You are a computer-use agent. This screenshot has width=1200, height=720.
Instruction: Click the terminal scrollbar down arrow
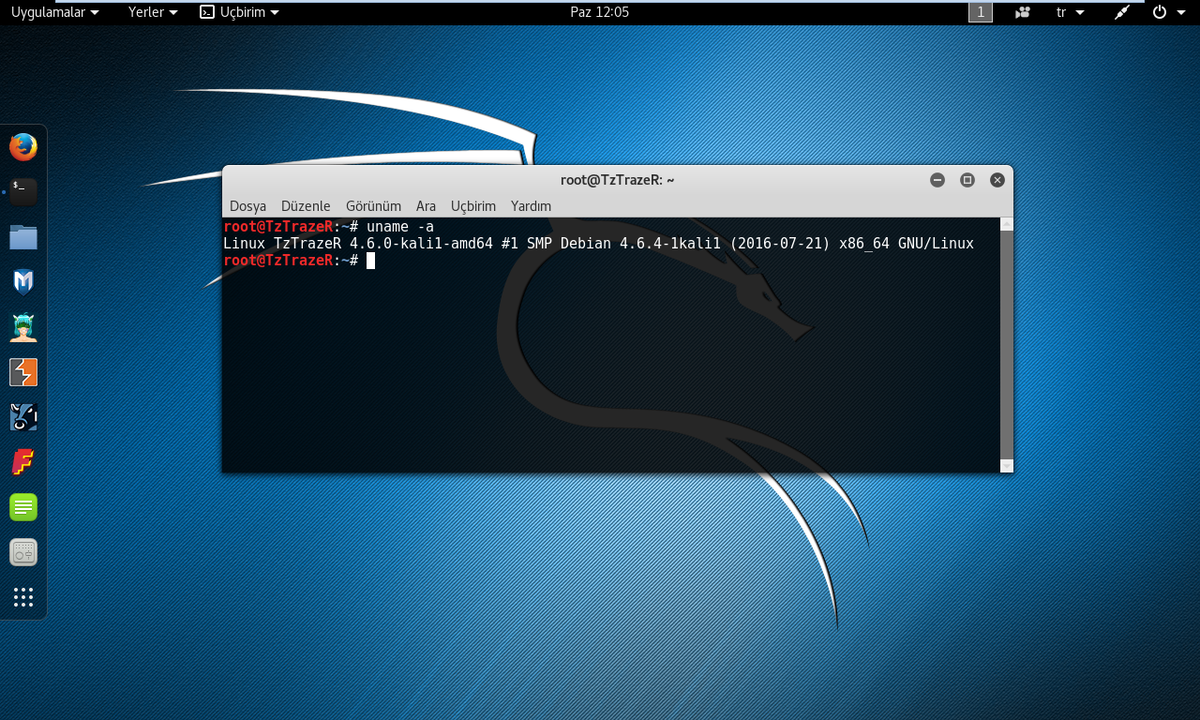click(1007, 466)
